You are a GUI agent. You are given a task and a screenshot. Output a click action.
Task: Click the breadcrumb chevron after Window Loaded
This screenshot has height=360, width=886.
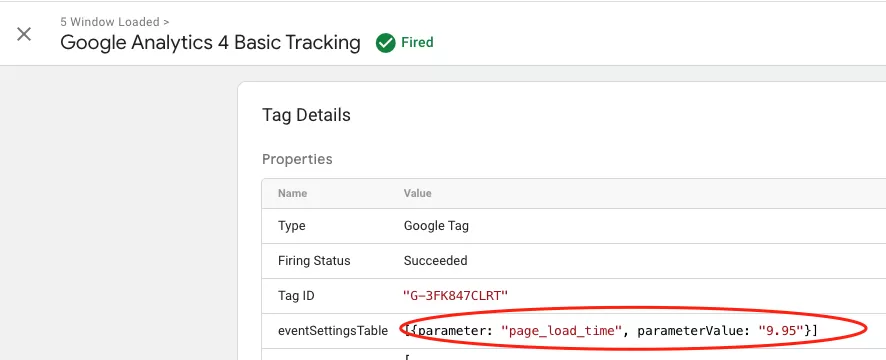point(166,22)
